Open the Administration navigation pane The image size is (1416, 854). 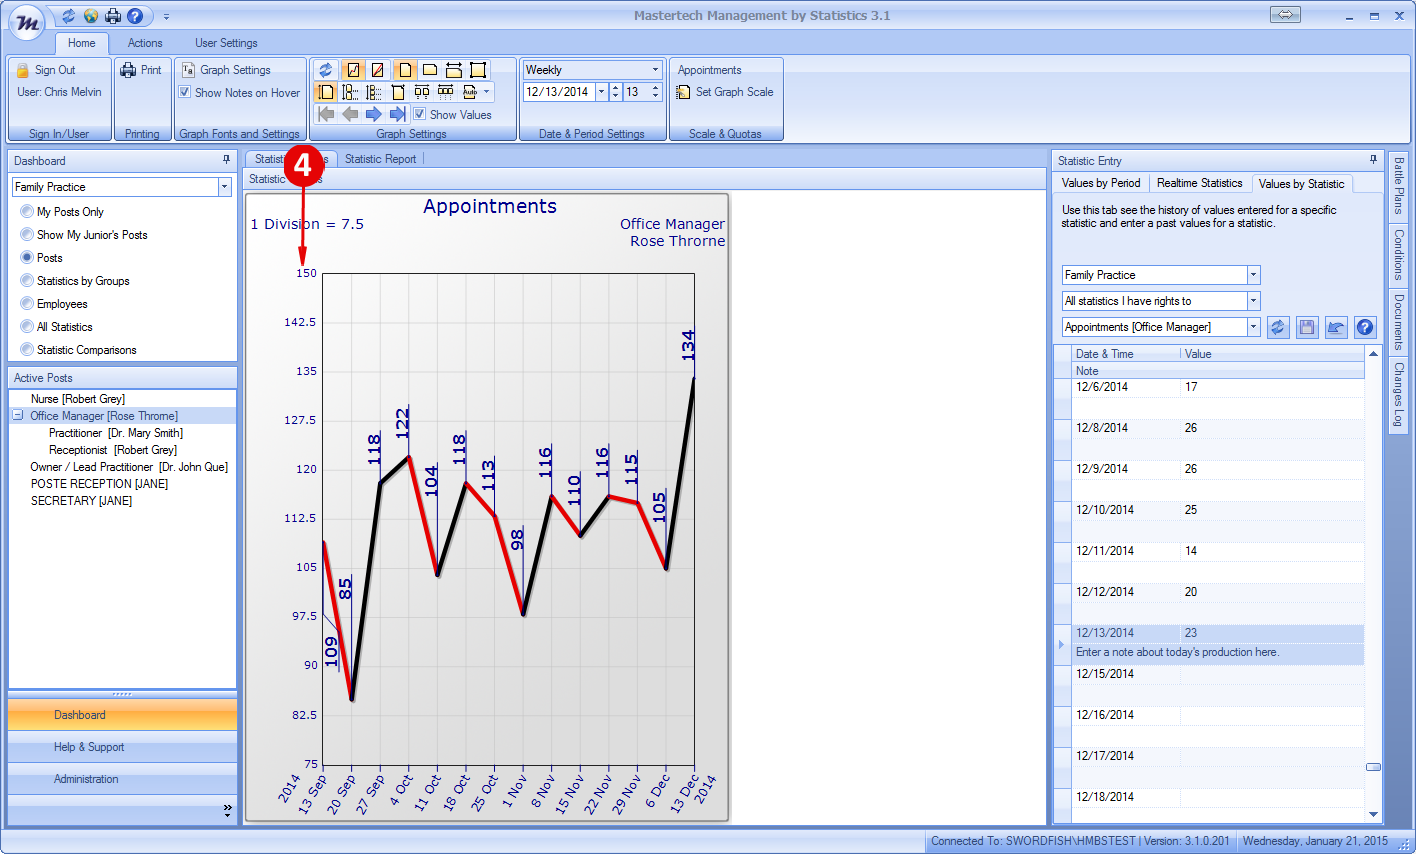coord(122,779)
